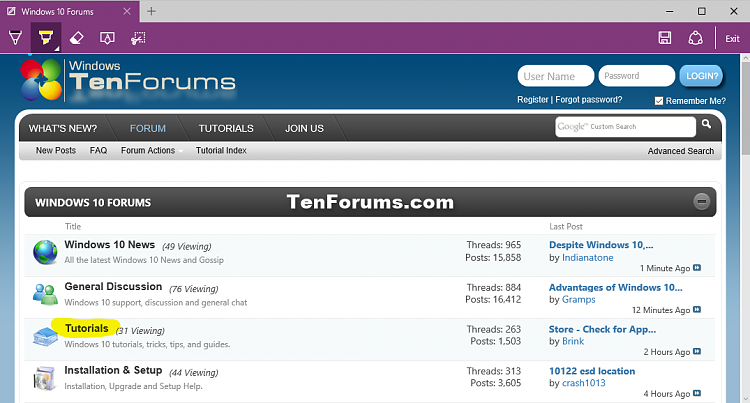Open the General Discussion forum

tap(113, 286)
